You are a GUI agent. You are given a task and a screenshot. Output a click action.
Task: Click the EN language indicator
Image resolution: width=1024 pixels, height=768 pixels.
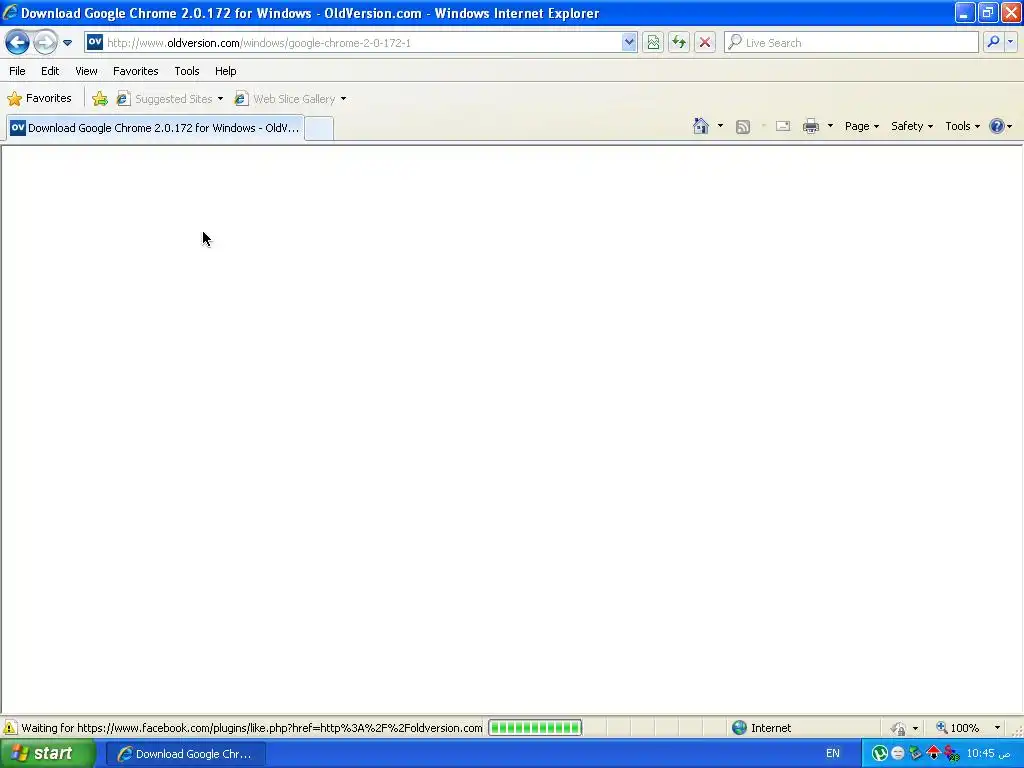(x=833, y=754)
